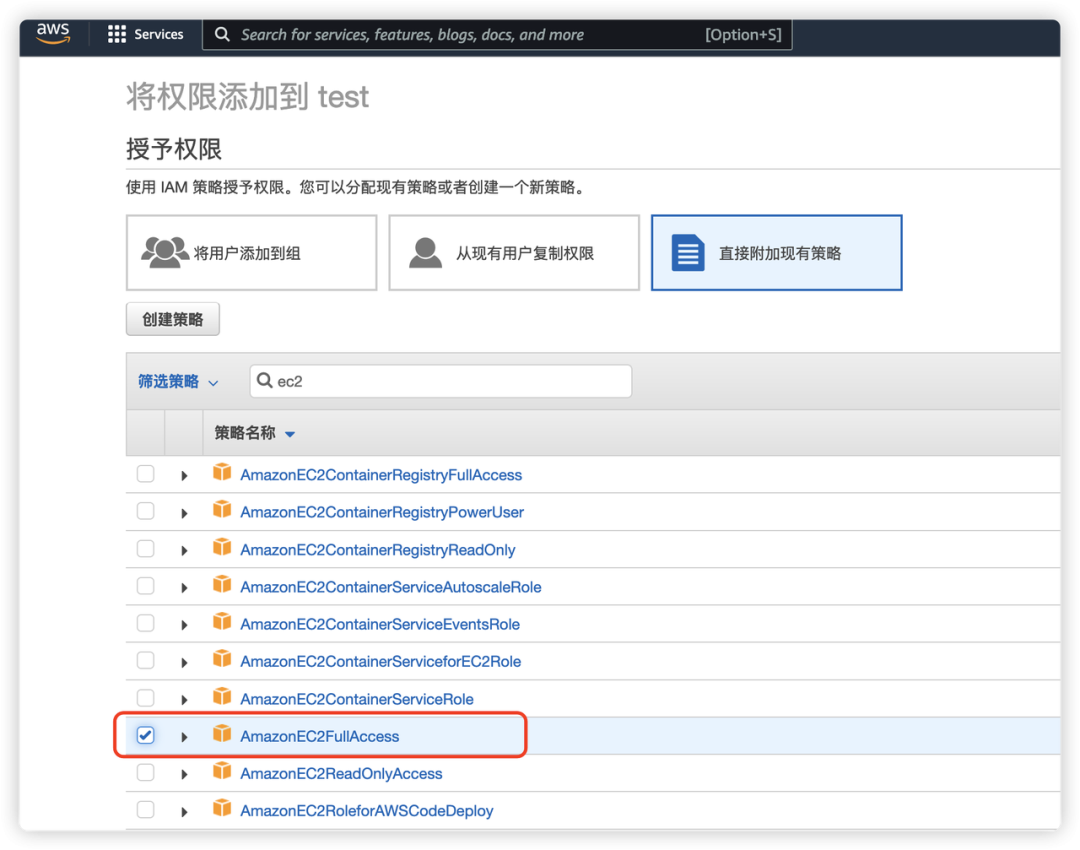Expand AmazonEC2RoleforAWSCodeDeploy policy details

[x=184, y=812]
